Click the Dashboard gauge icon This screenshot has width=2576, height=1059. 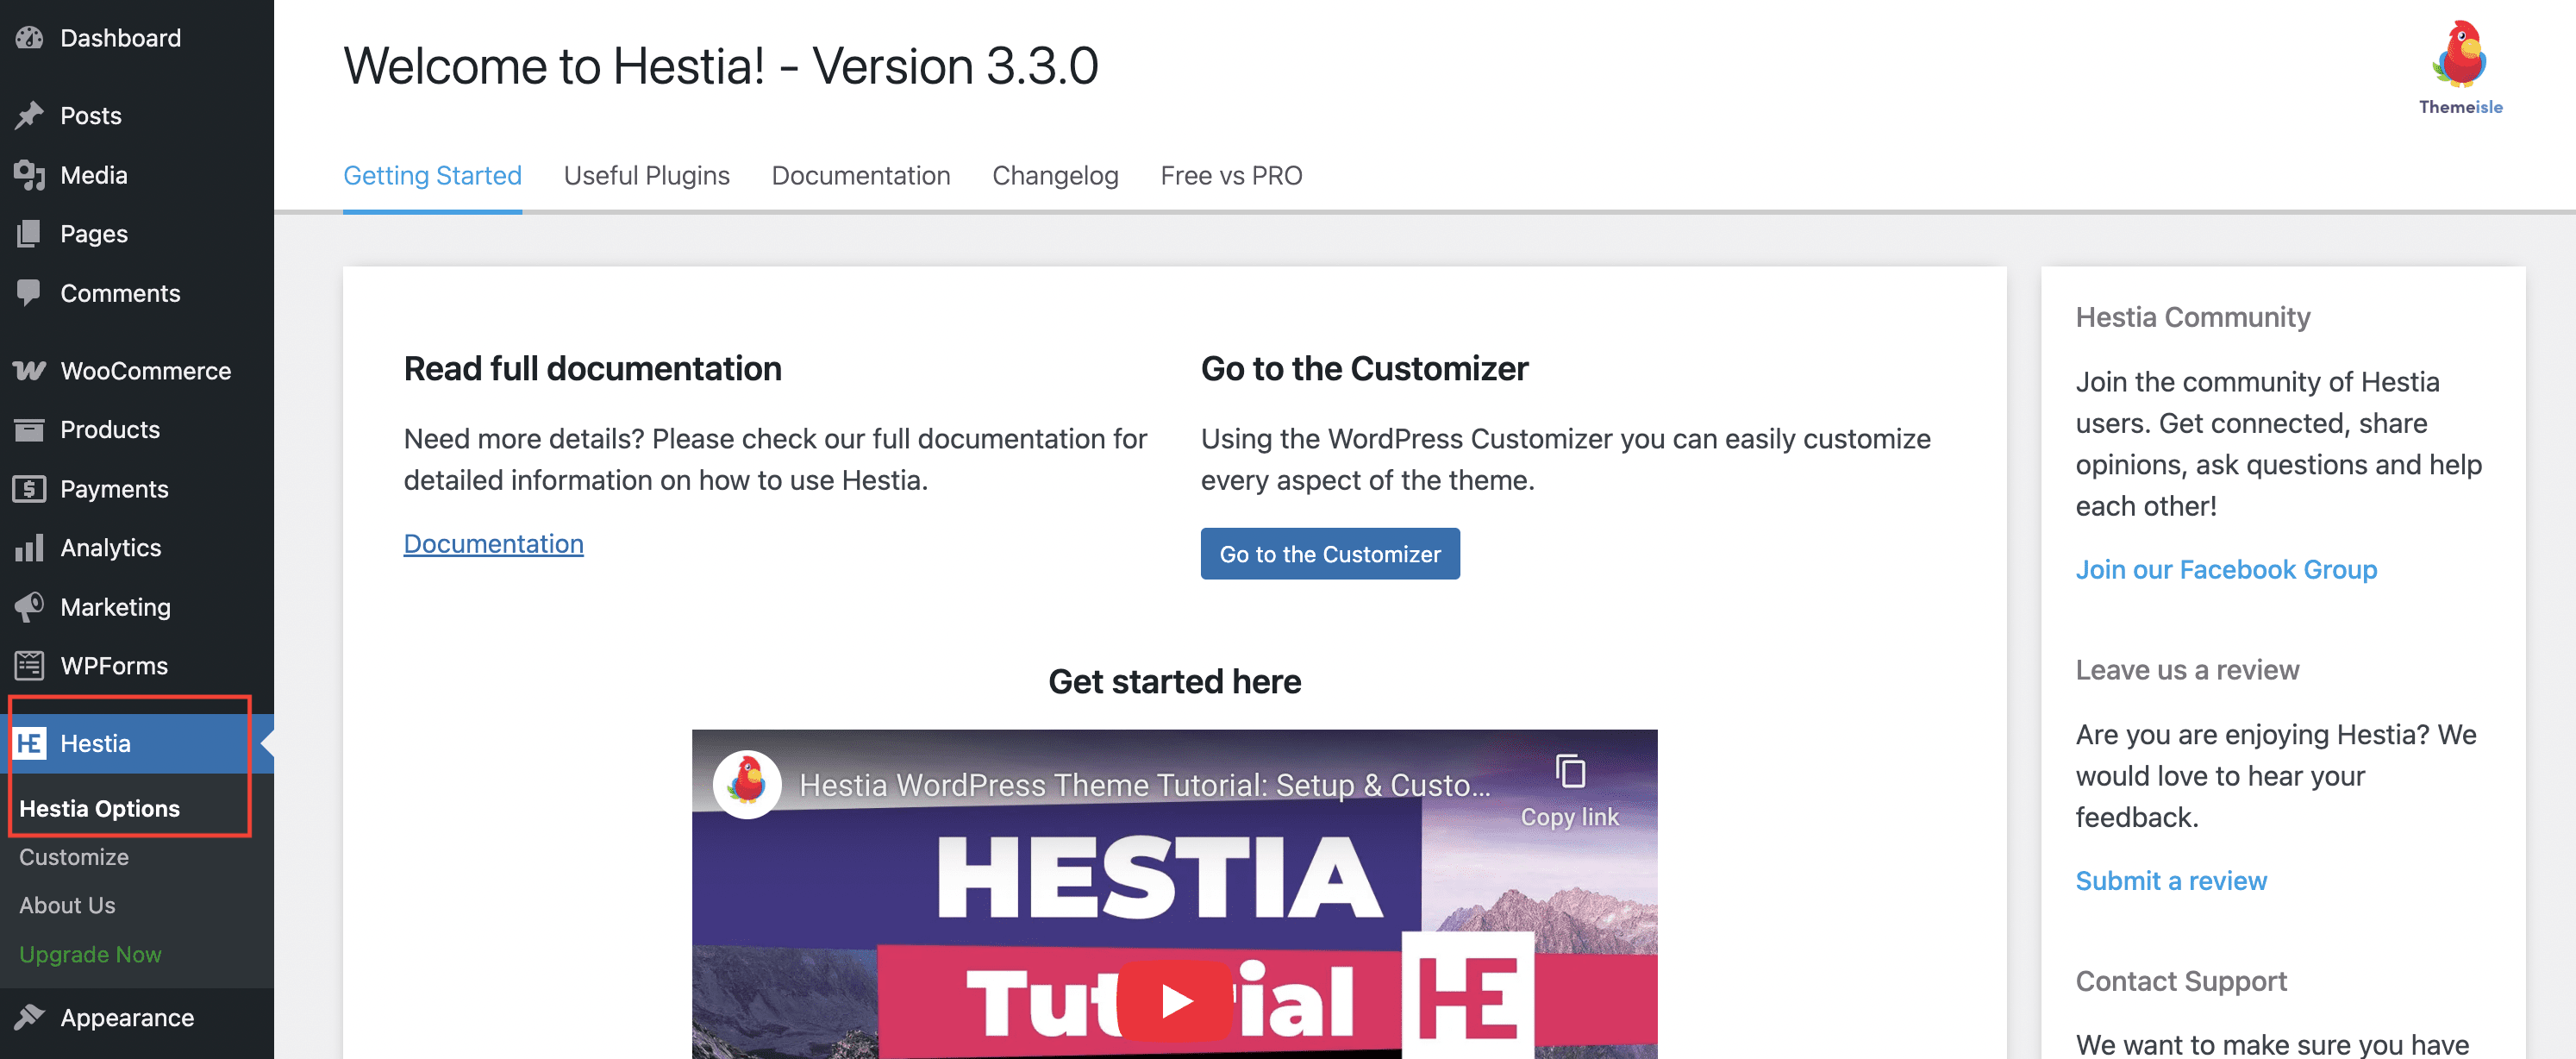tap(29, 38)
